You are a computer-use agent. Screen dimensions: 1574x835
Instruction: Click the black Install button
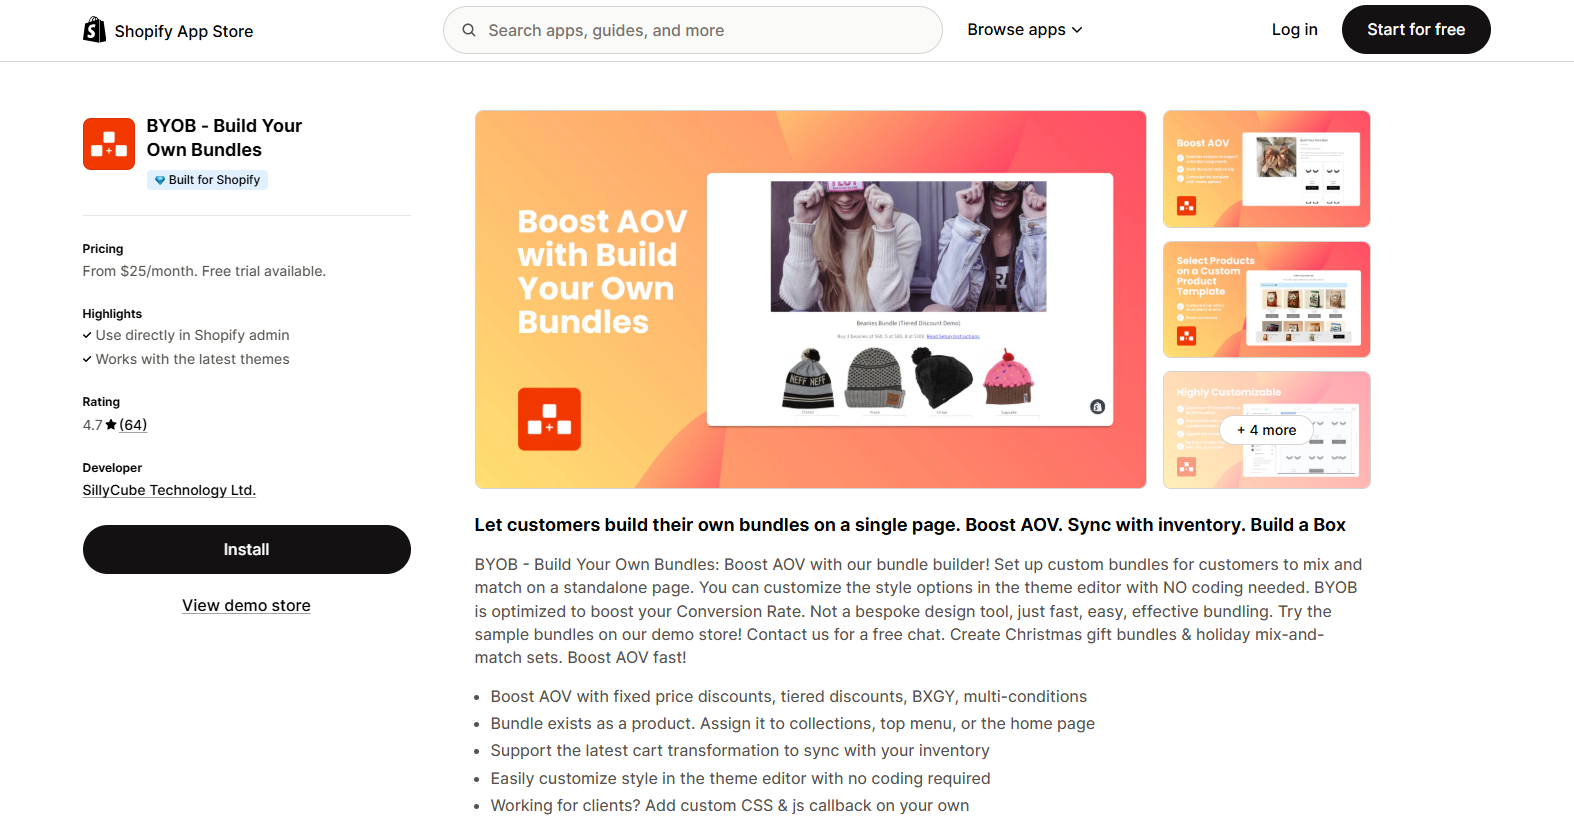pos(247,549)
